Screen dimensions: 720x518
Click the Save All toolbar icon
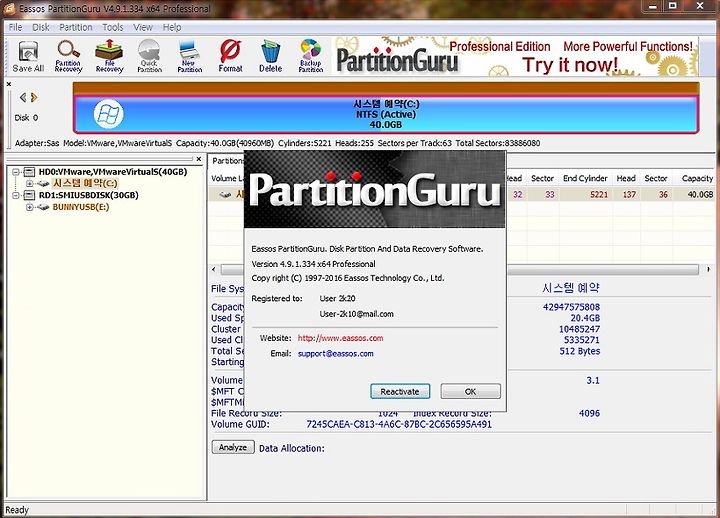[28, 56]
